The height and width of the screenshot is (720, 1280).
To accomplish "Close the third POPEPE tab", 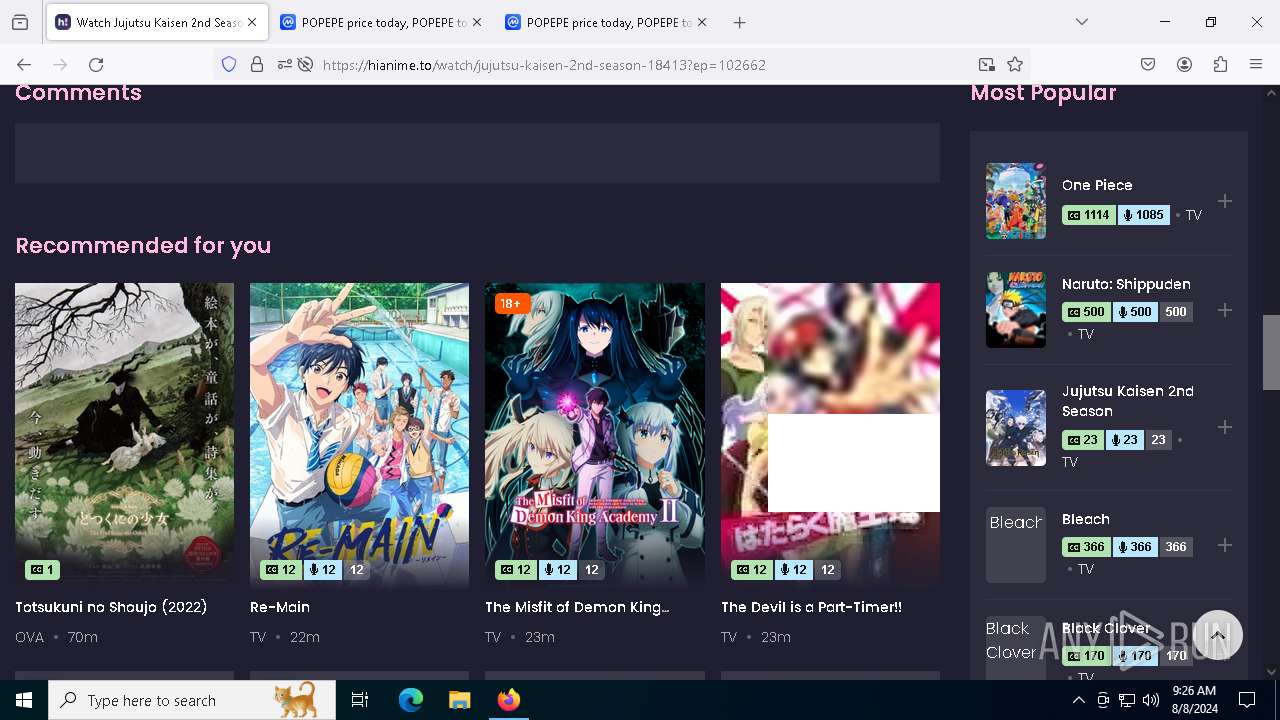I will point(702,22).
